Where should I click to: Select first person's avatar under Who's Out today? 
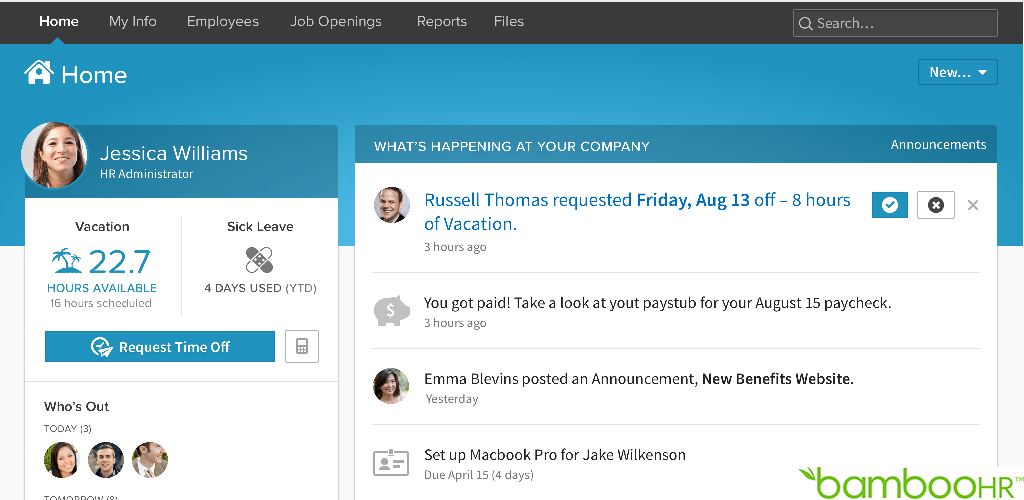point(62,460)
